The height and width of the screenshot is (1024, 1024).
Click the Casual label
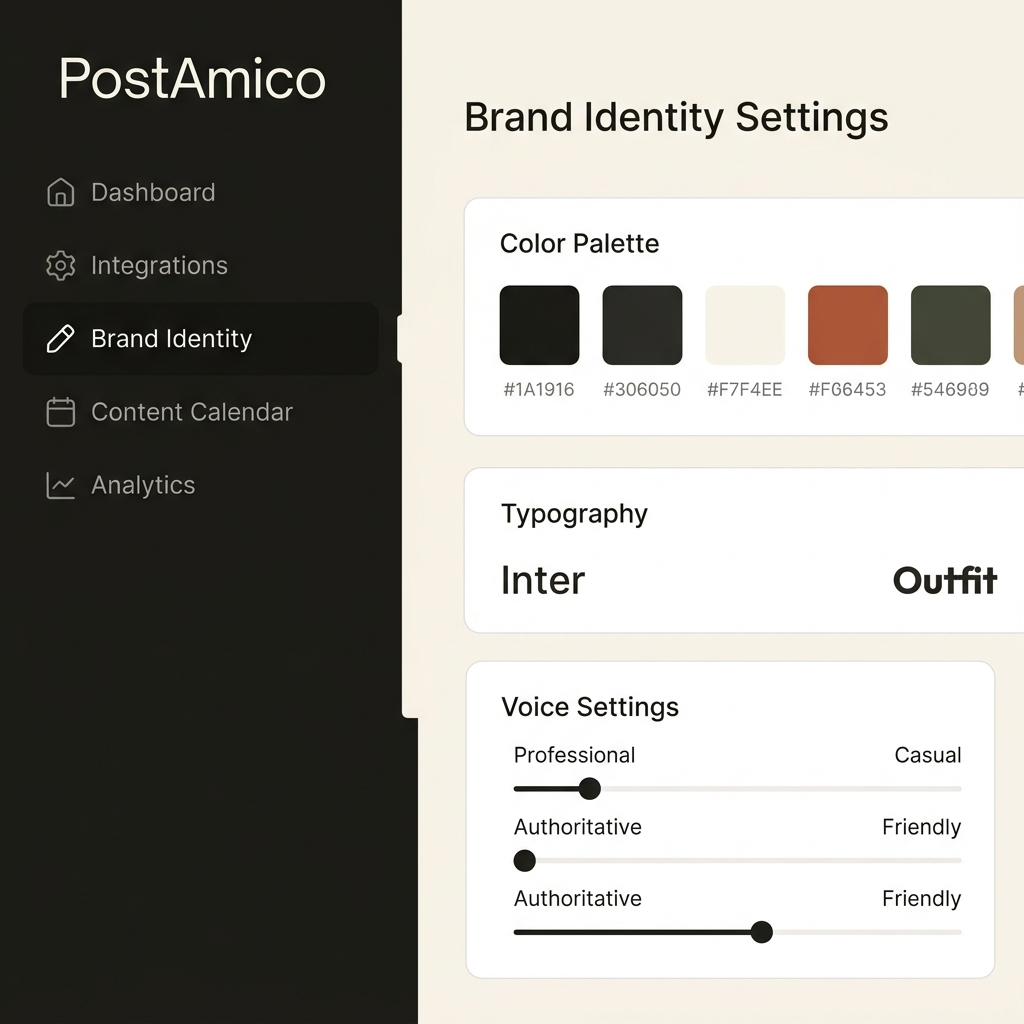click(927, 756)
